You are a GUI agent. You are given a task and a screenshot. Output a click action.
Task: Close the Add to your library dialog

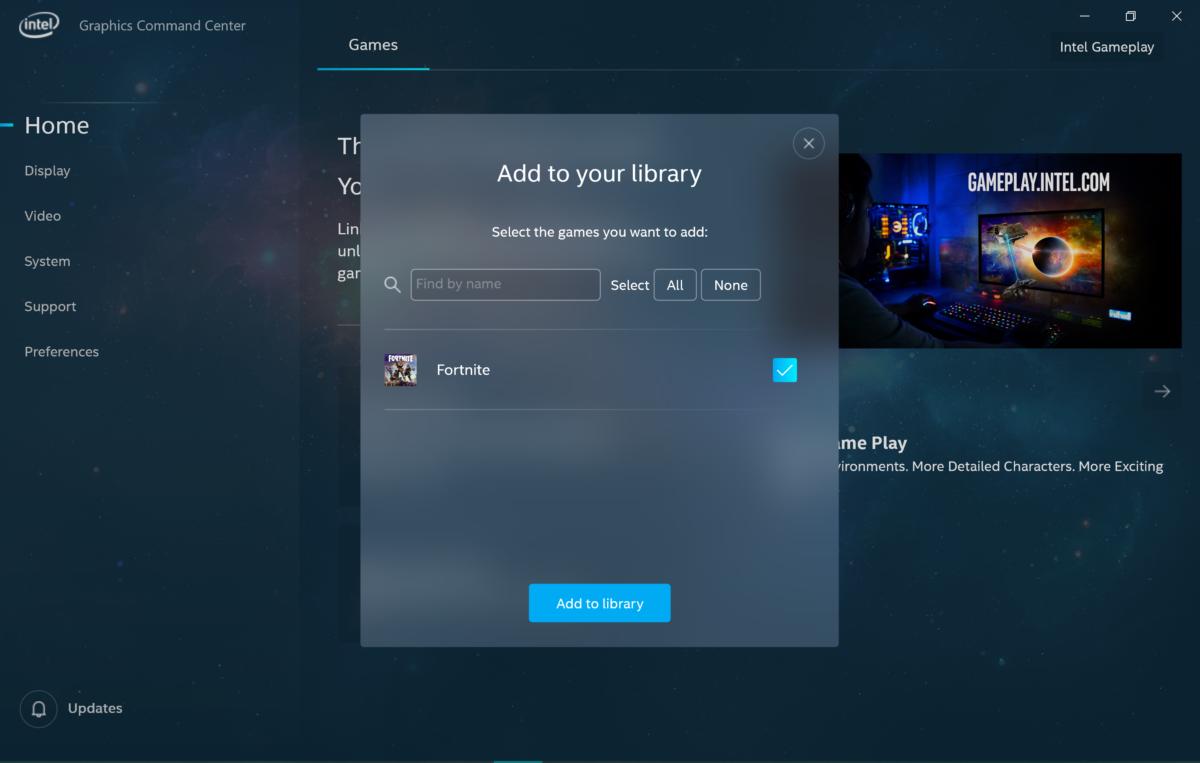808,143
